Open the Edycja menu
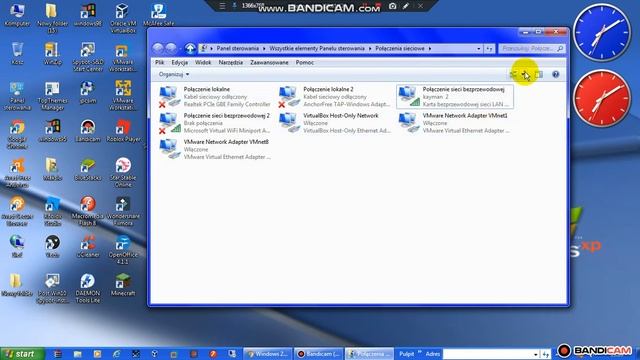Viewport: 640px width, 360px height. tap(180, 62)
